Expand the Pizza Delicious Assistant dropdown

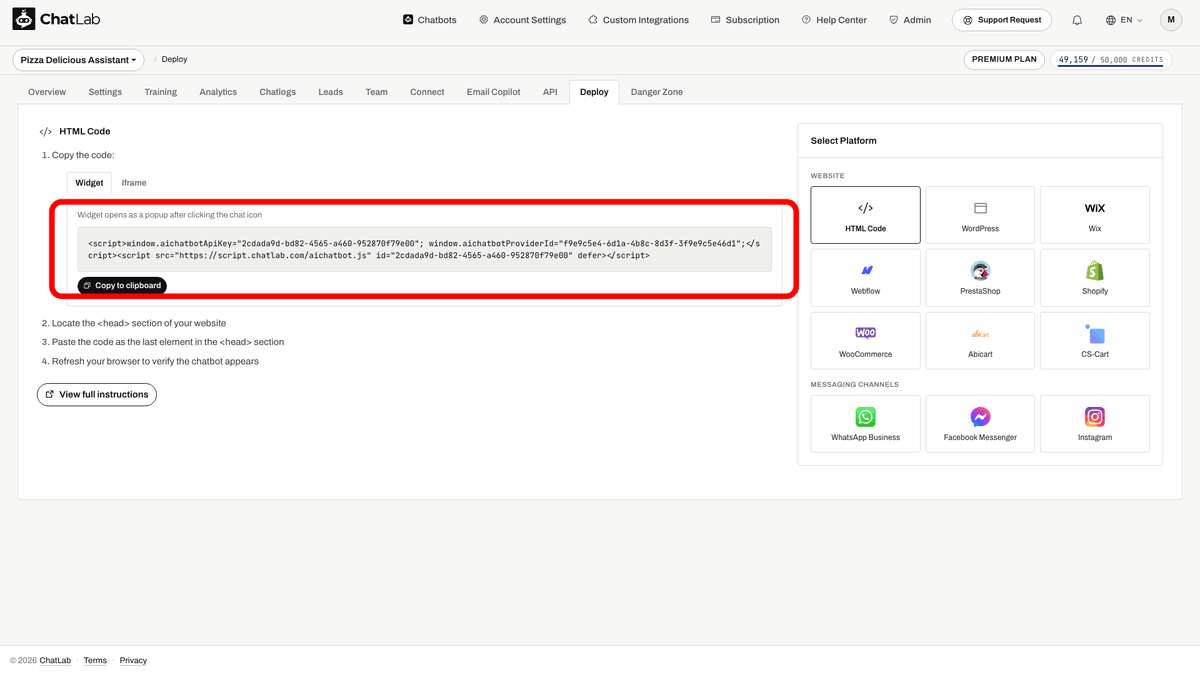click(x=78, y=60)
